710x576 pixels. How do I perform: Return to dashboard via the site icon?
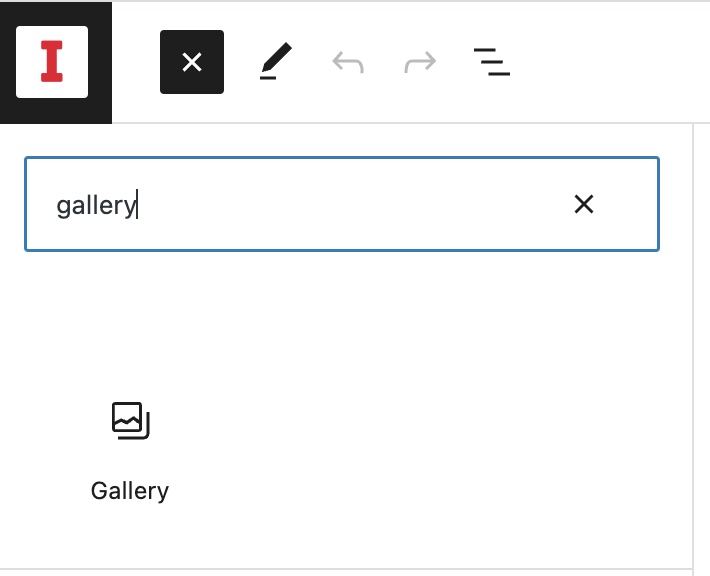click(52, 62)
